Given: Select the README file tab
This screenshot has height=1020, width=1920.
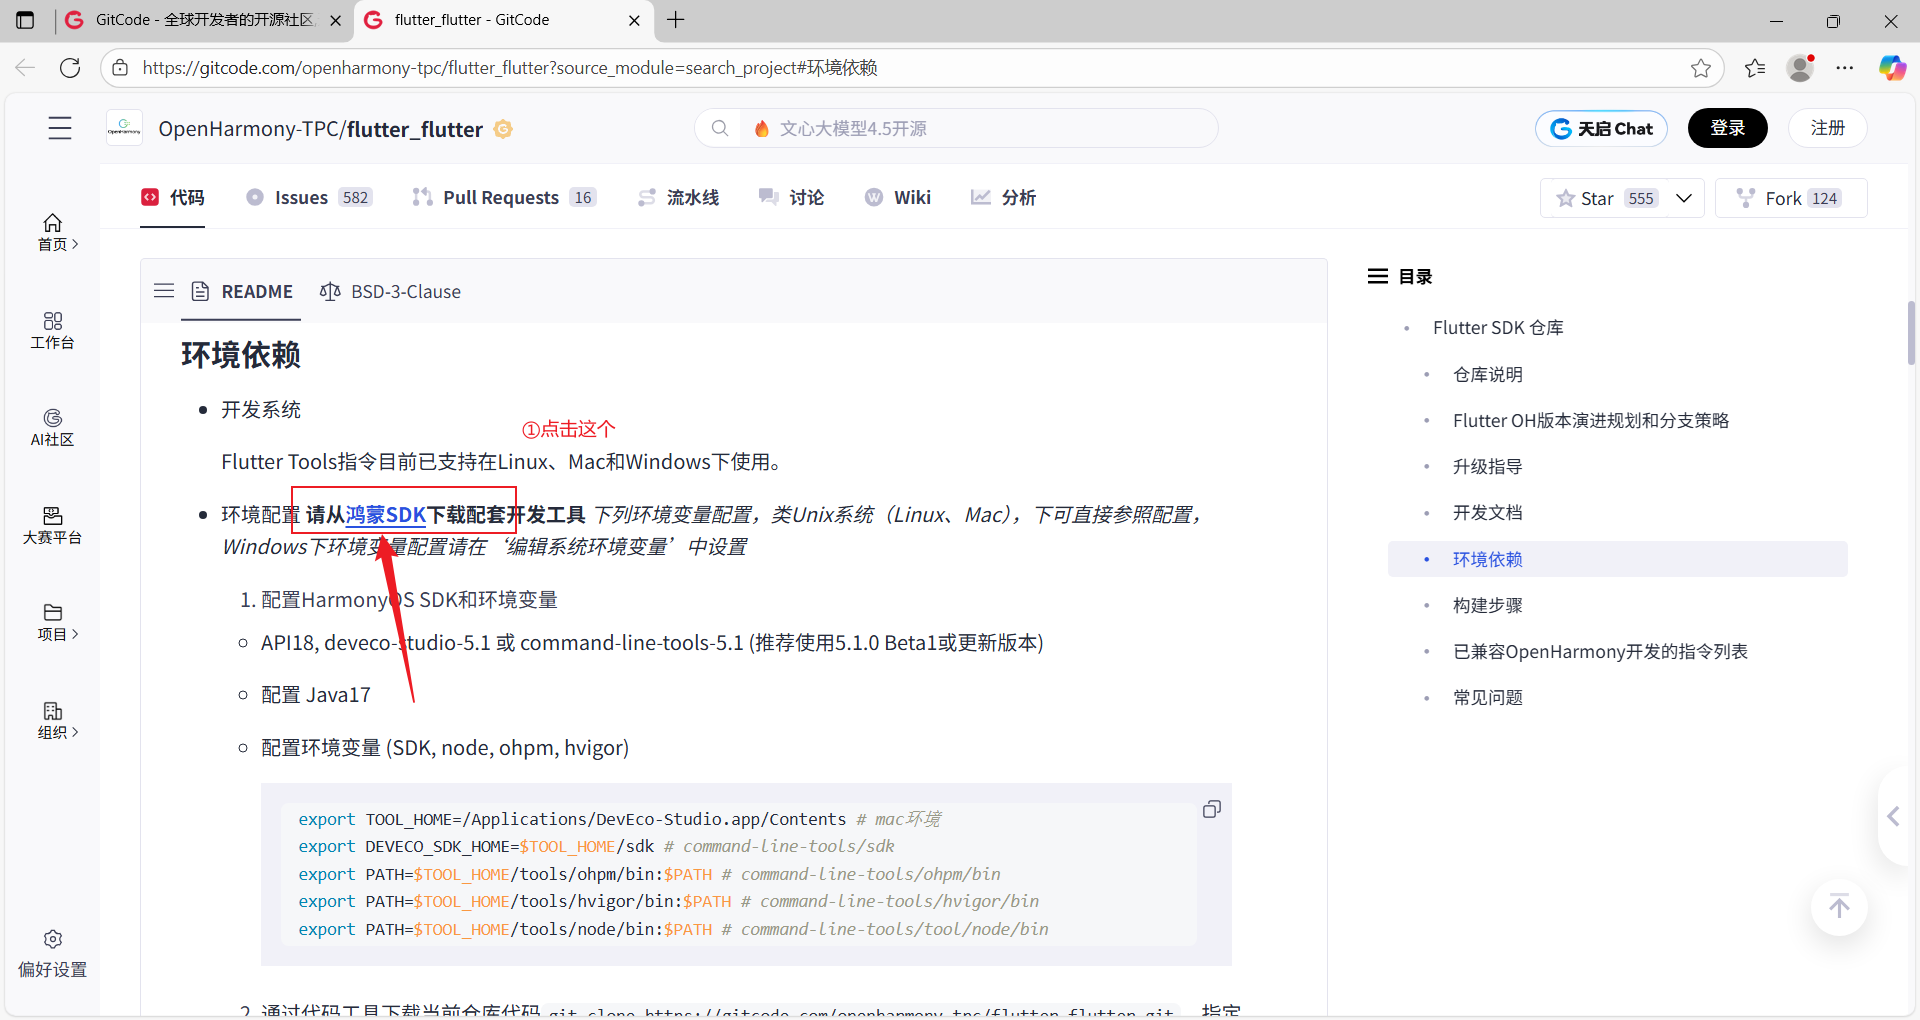Looking at the screenshot, I should [x=242, y=291].
